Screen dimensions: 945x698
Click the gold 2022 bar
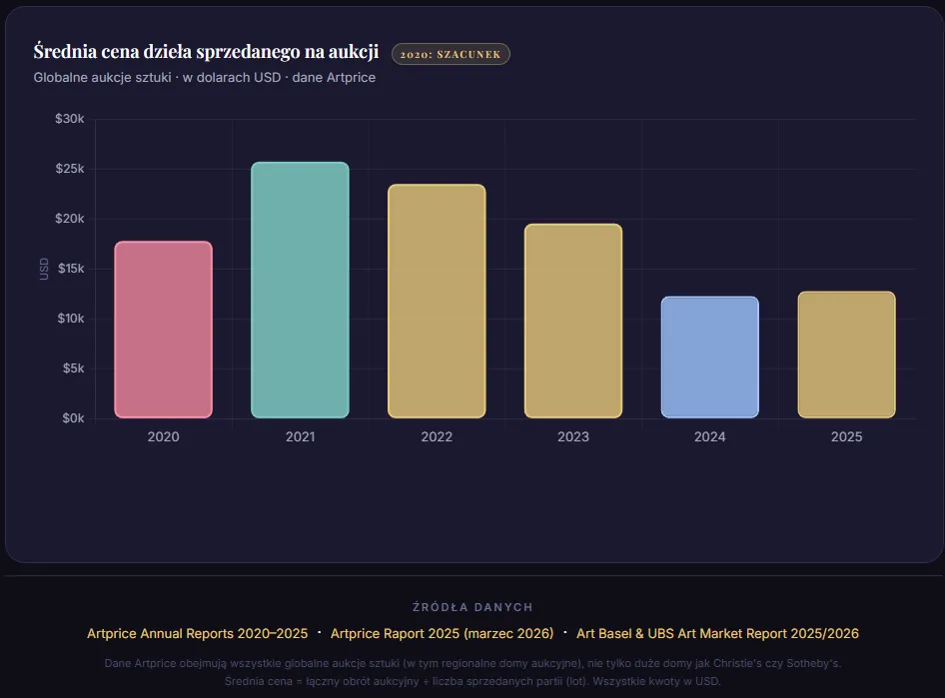coord(437,301)
